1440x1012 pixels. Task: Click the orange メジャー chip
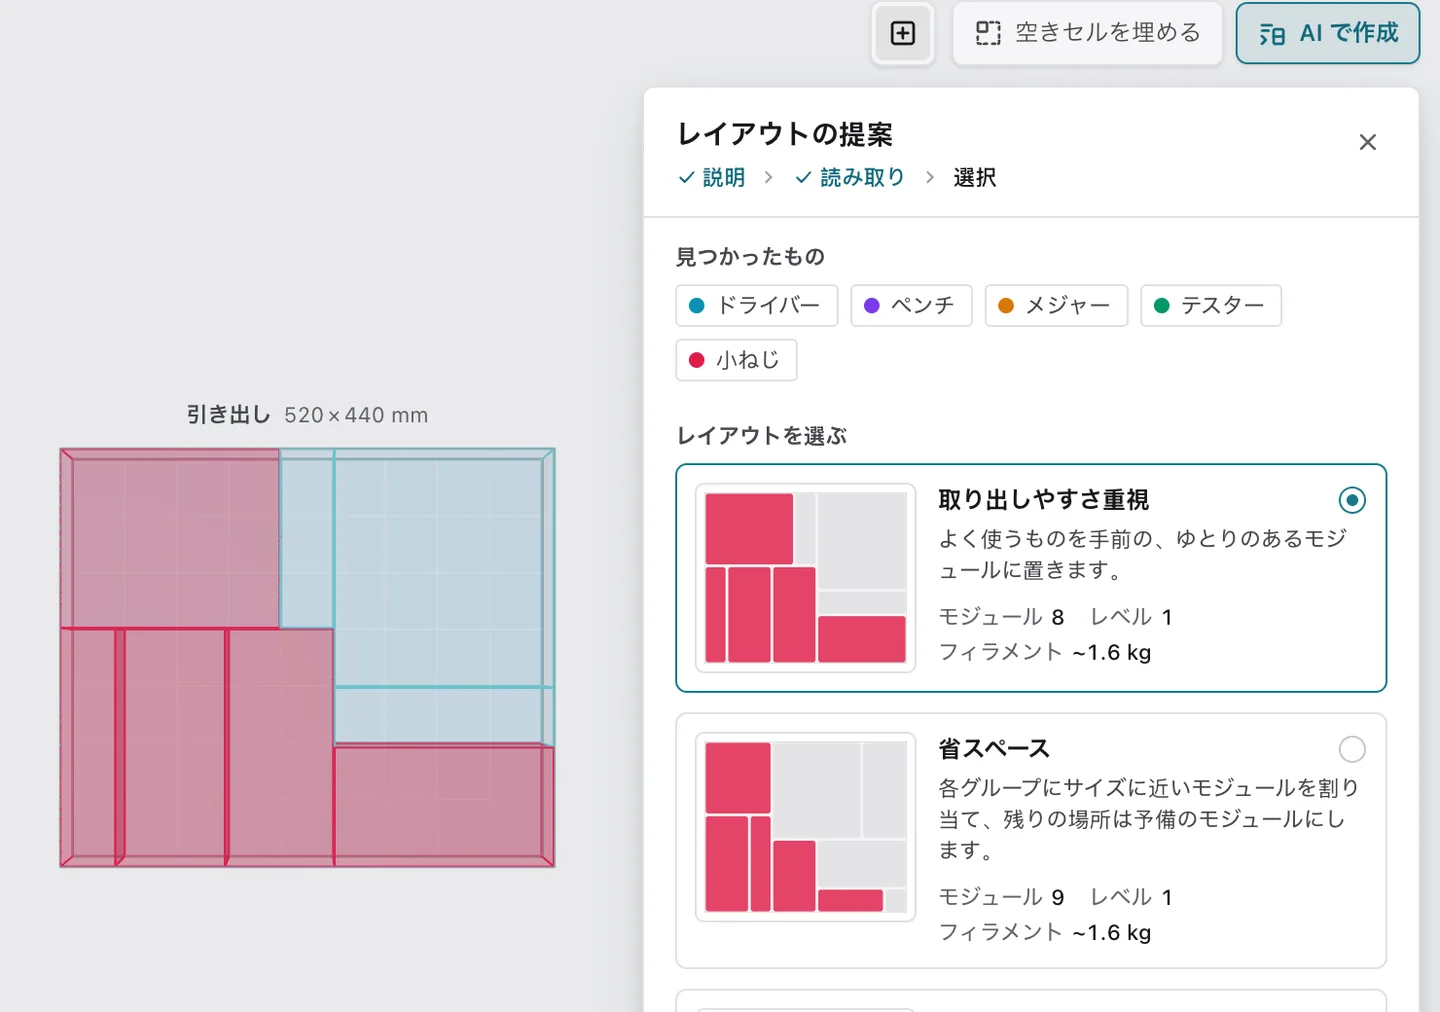pos(1056,305)
